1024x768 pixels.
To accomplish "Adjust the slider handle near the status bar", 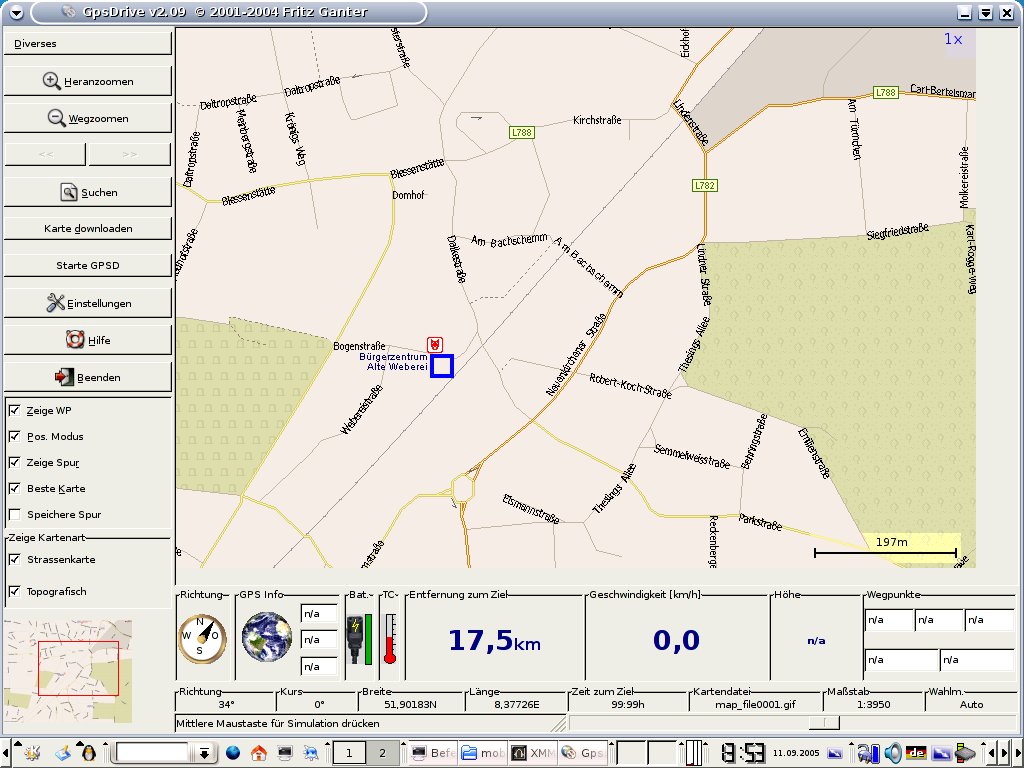I will (824, 722).
